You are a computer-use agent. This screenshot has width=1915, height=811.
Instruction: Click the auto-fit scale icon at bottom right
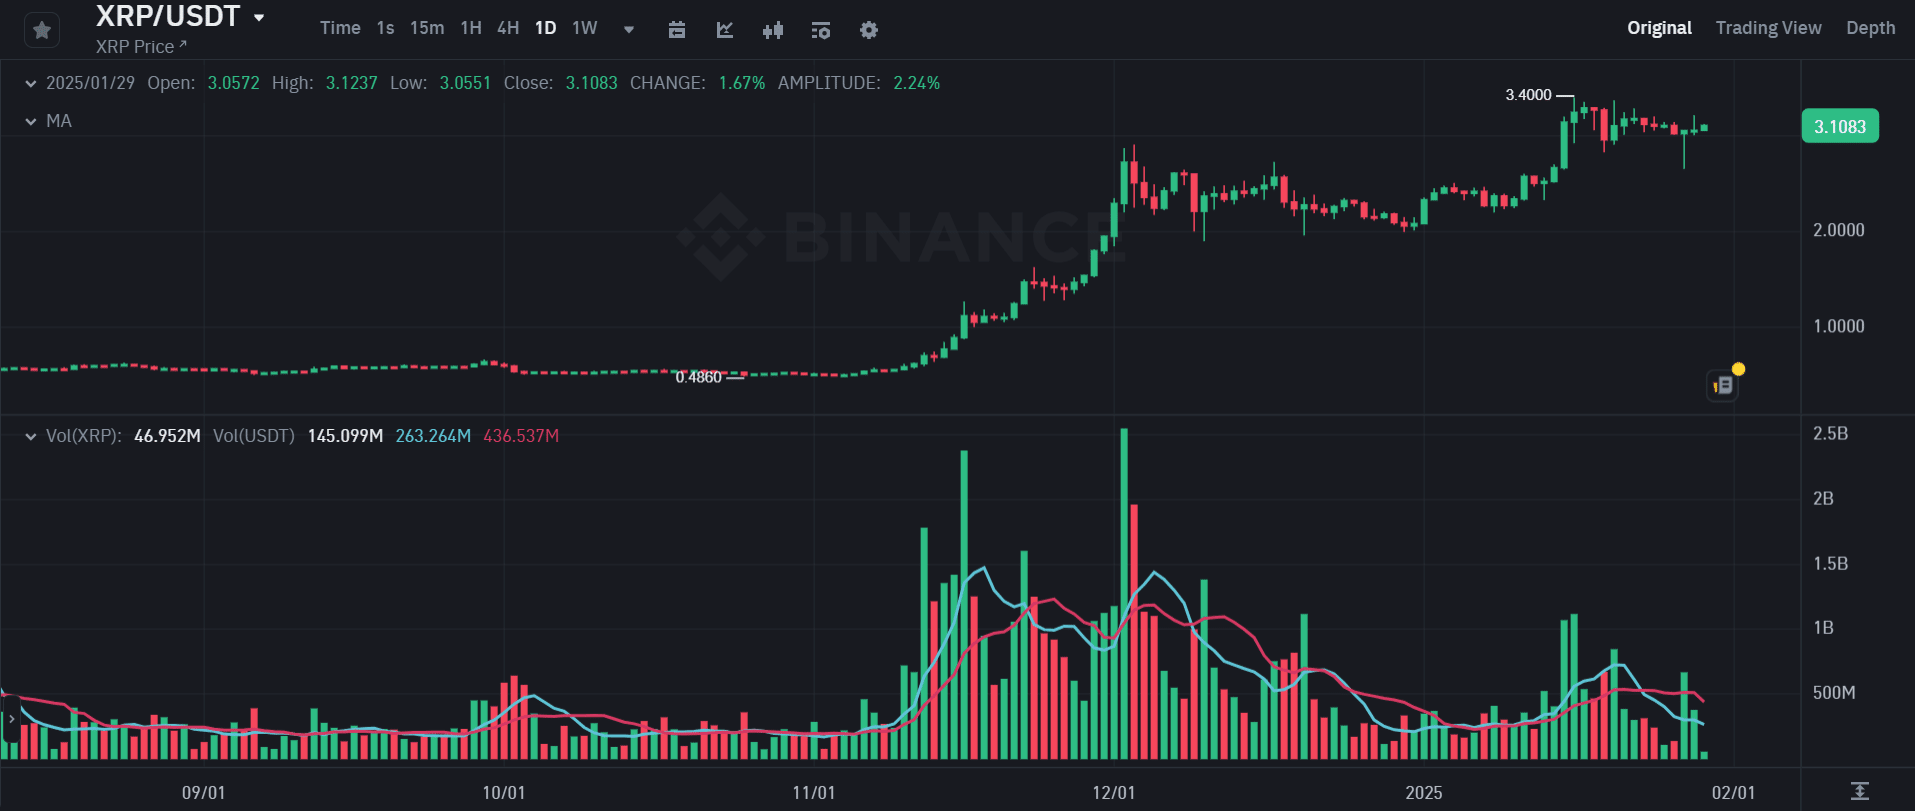(x=1859, y=791)
